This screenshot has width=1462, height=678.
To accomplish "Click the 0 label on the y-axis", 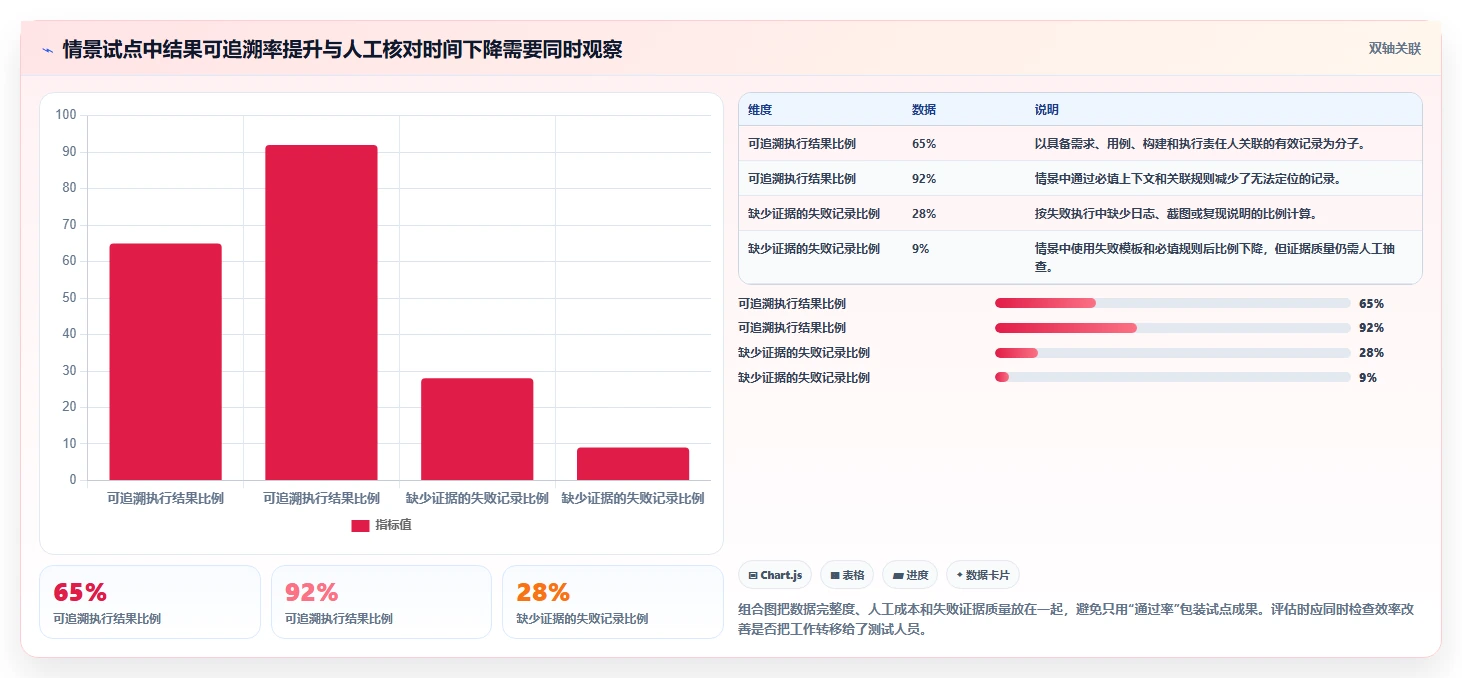I will [x=73, y=480].
